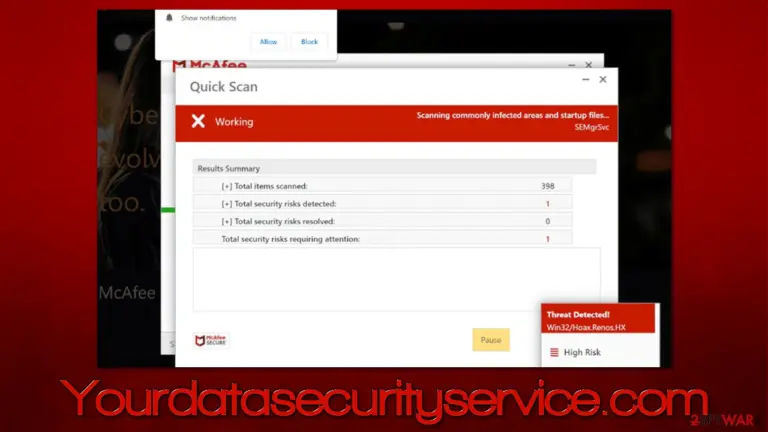
Task: Select Total security risks requiring attention row
Action: click(x=382, y=239)
